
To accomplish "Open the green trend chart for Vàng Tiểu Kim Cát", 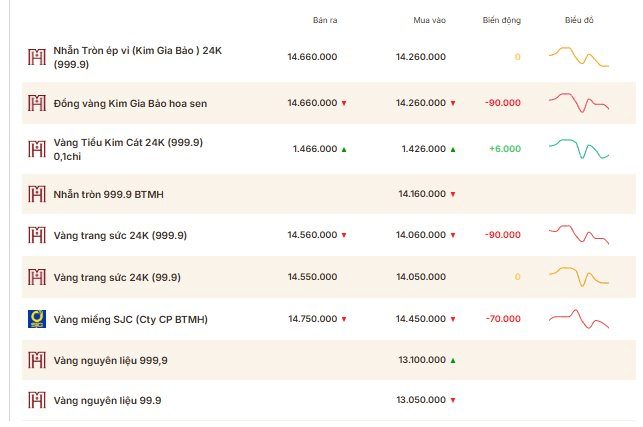I will coord(579,149).
